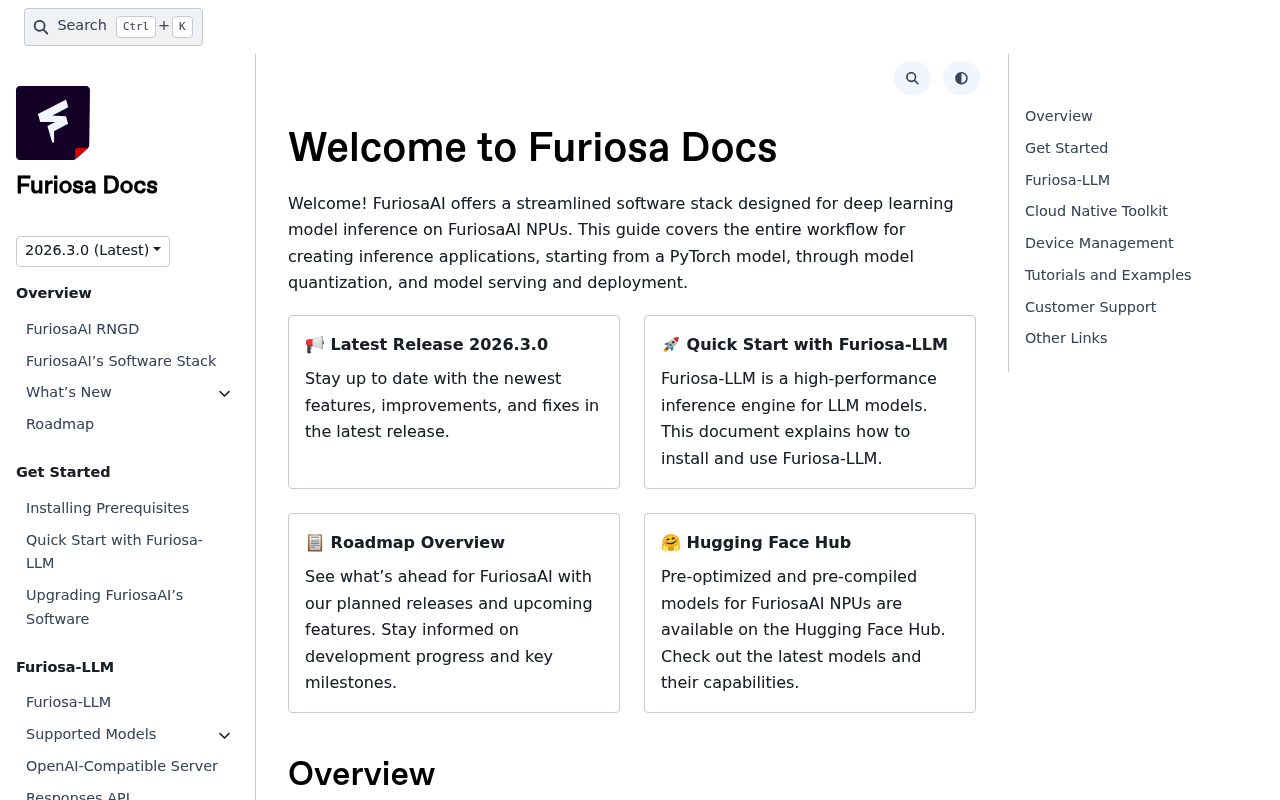Viewport: 1280px width, 800px height.
Task: Open the Roadmap sidebar link
Action: (x=60, y=424)
